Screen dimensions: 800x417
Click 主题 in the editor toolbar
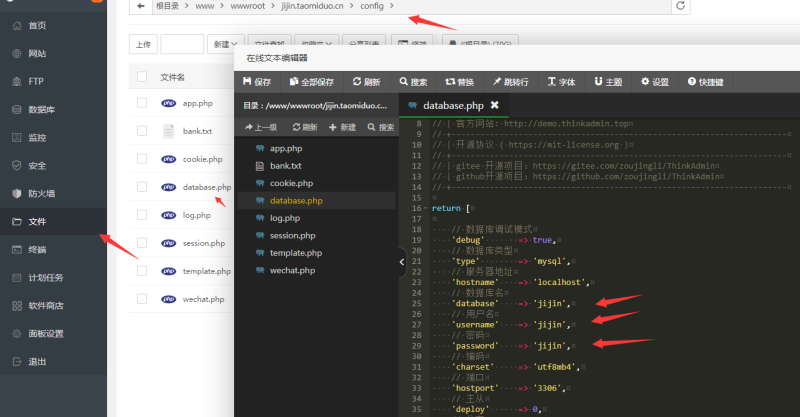point(608,82)
